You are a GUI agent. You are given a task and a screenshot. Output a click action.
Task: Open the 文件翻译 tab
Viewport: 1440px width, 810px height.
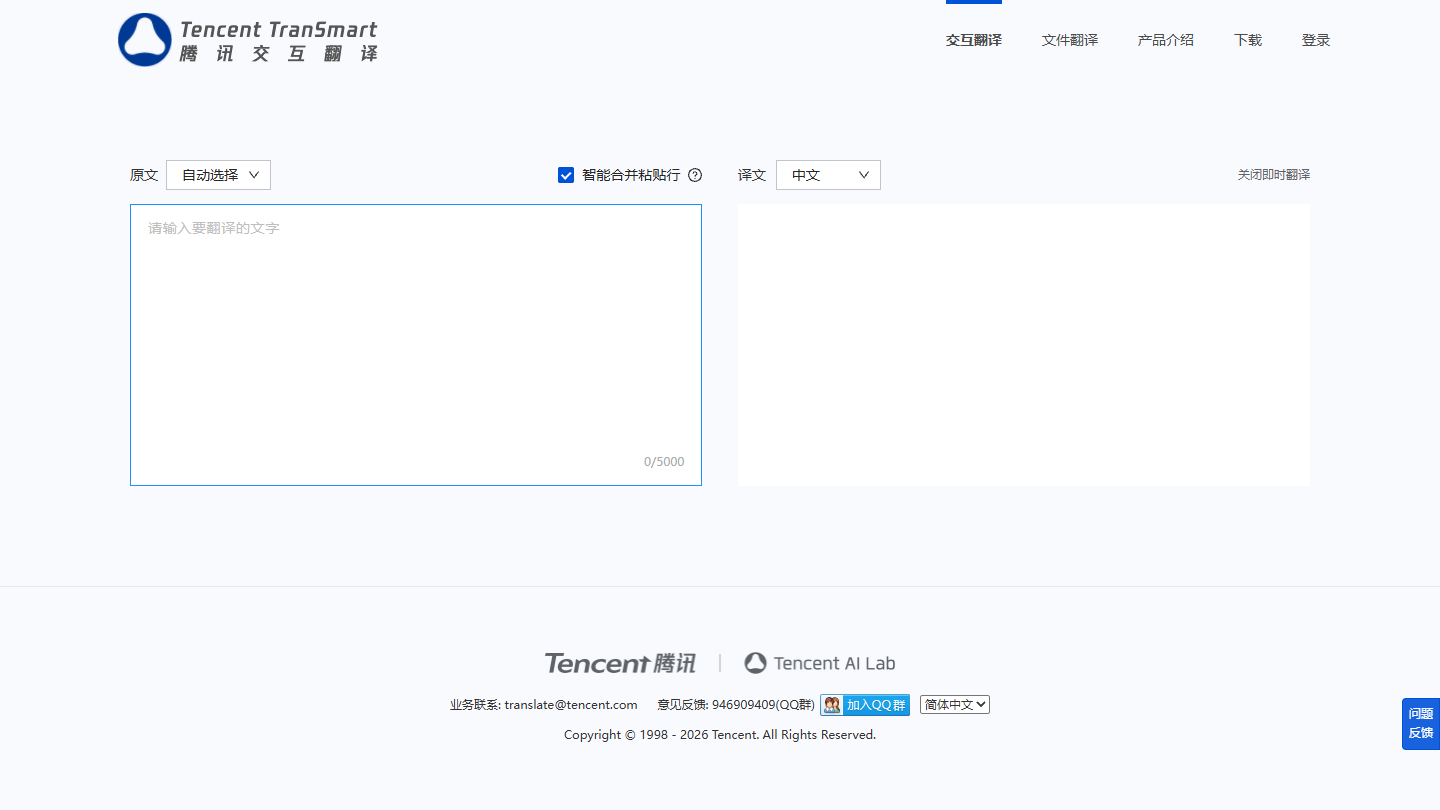pyautogui.click(x=1070, y=40)
